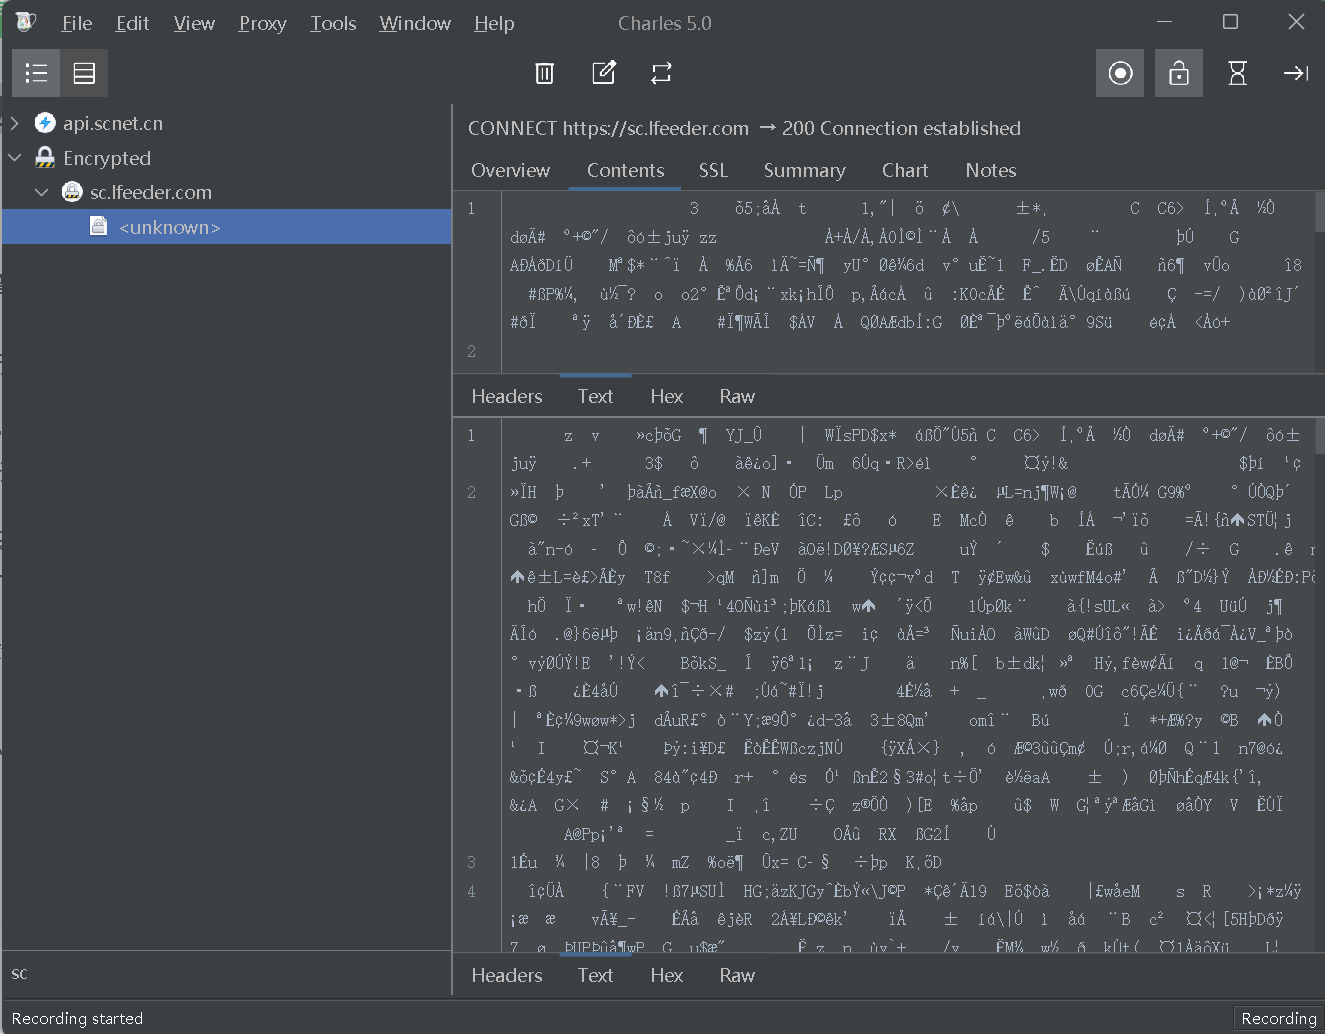Minimize the Charles window
This screenshot has width=1325, height=1034.
(1164, 21)
